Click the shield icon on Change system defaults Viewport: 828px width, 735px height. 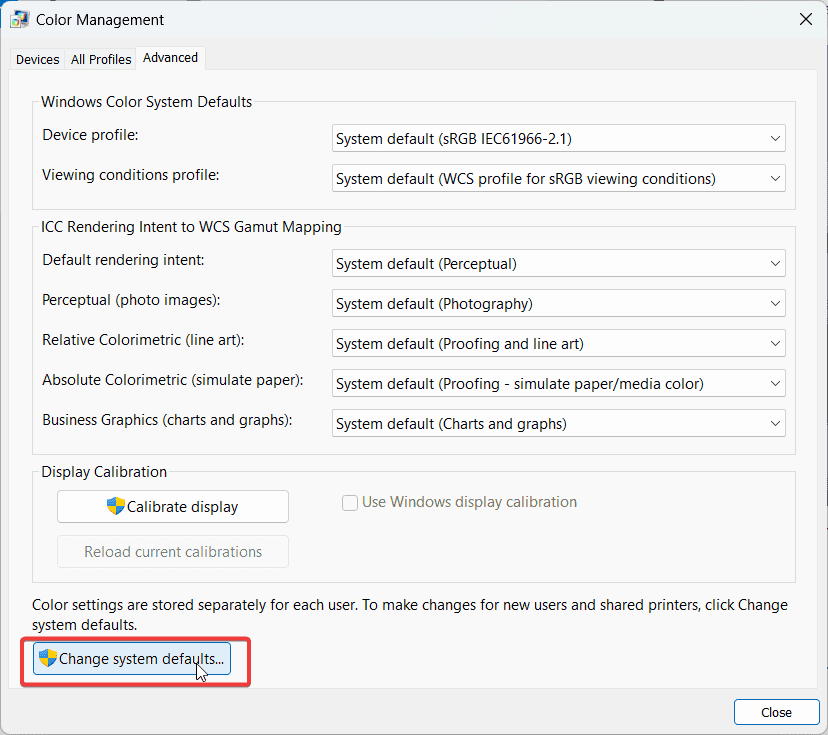coord(48,658)
